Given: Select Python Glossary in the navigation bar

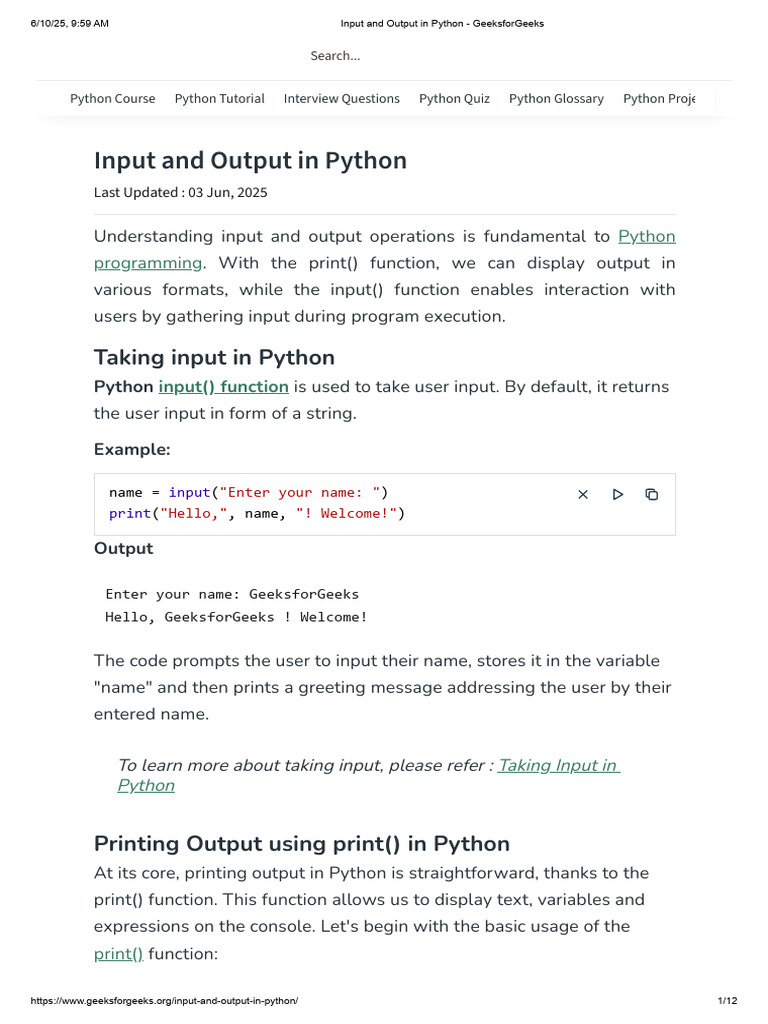Looking at the screenshot, I should [556, 99].
